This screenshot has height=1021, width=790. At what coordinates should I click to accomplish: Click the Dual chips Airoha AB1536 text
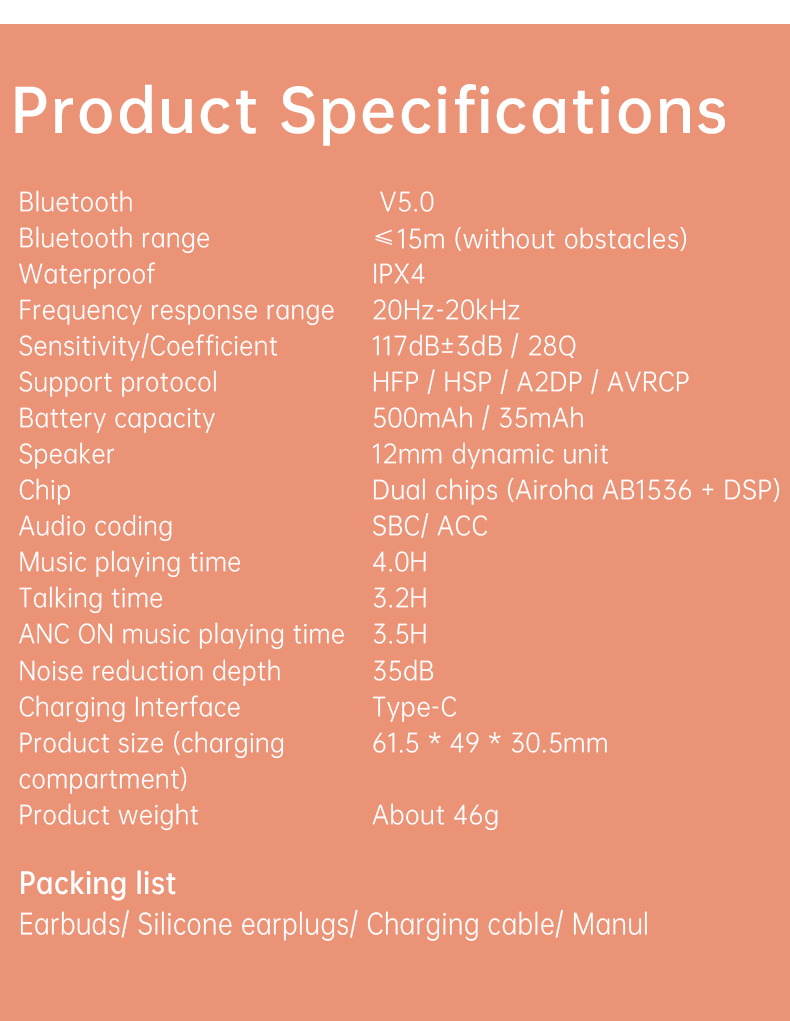pyautogui.click(x=576, y=490)
